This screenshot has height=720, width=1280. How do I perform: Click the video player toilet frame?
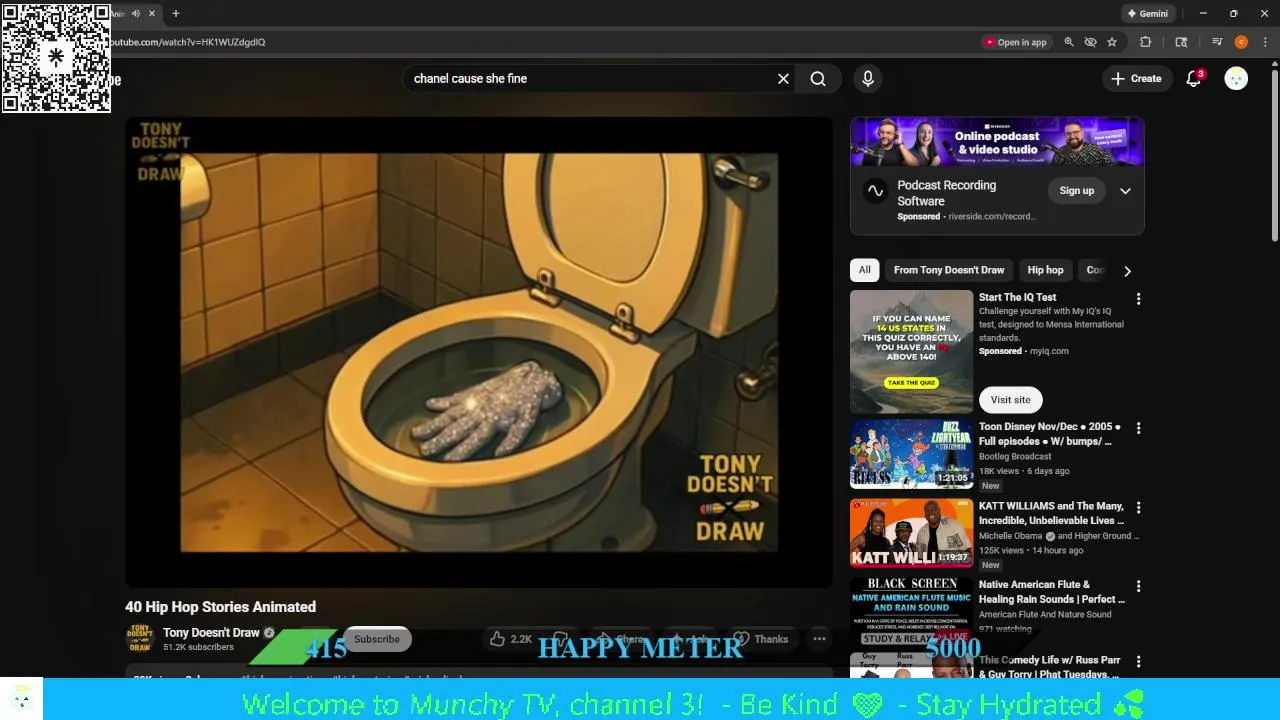[479, 352]
